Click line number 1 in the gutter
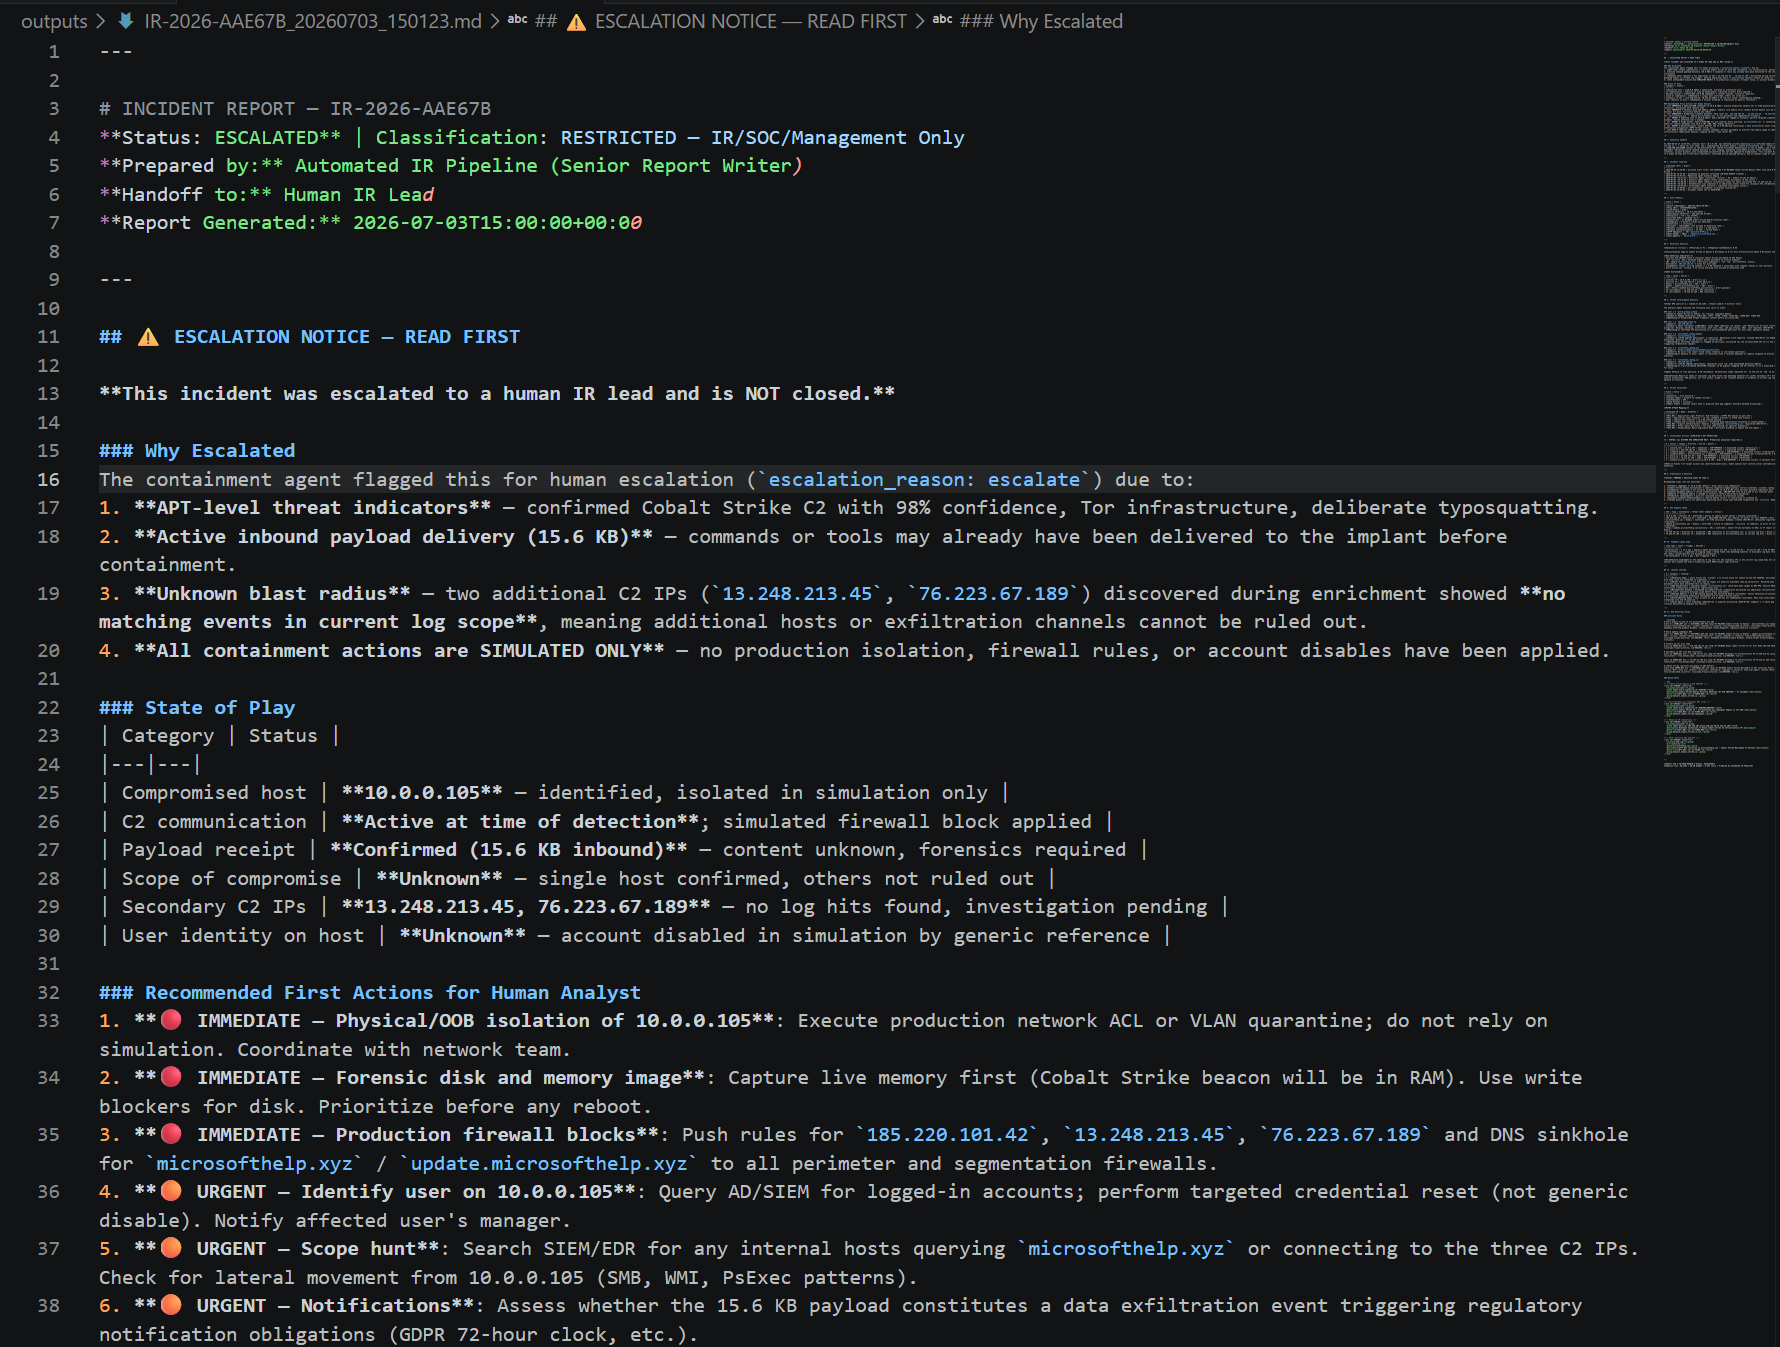This screenshot has height=1347, width=1780. pyautogui.click(x=54, y=52)
